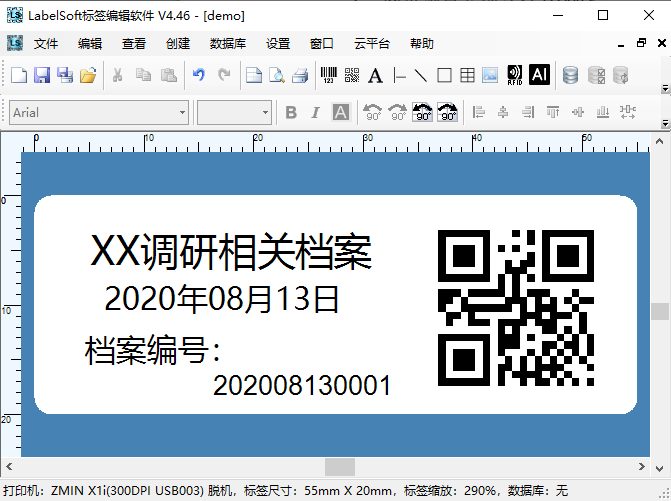
Task: Toggle bold formatting
Action: click(291, 113)
